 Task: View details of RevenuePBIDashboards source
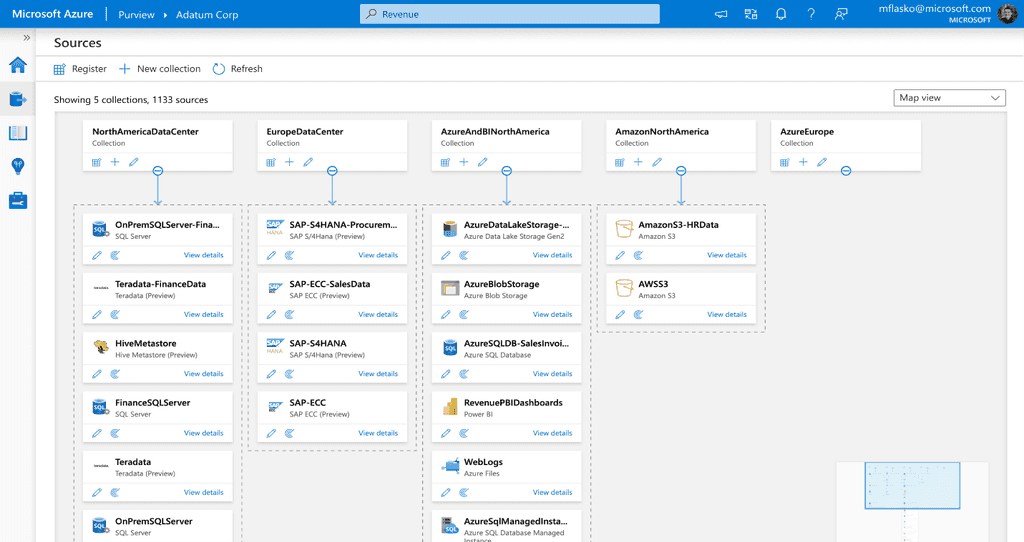point(552,433)
